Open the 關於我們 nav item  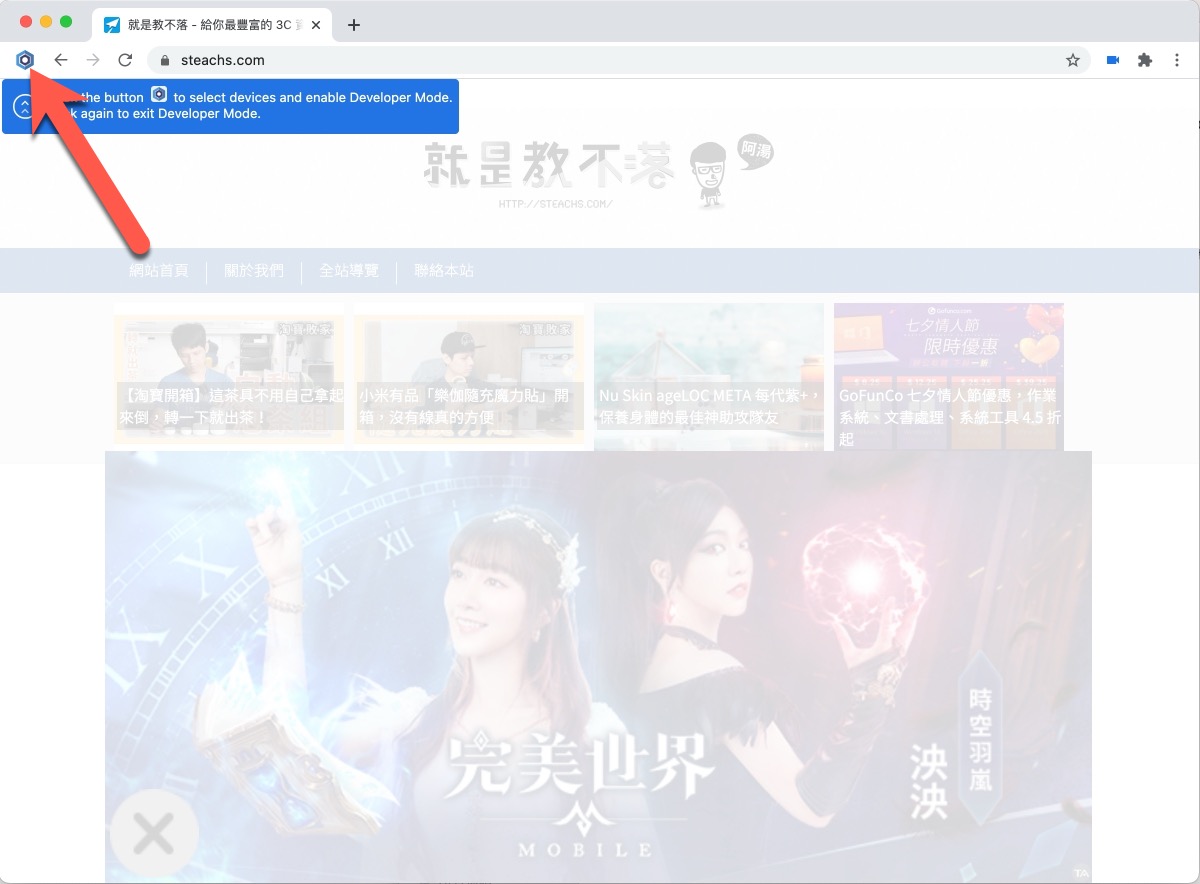pyautogui.click(x=254, y=271)
